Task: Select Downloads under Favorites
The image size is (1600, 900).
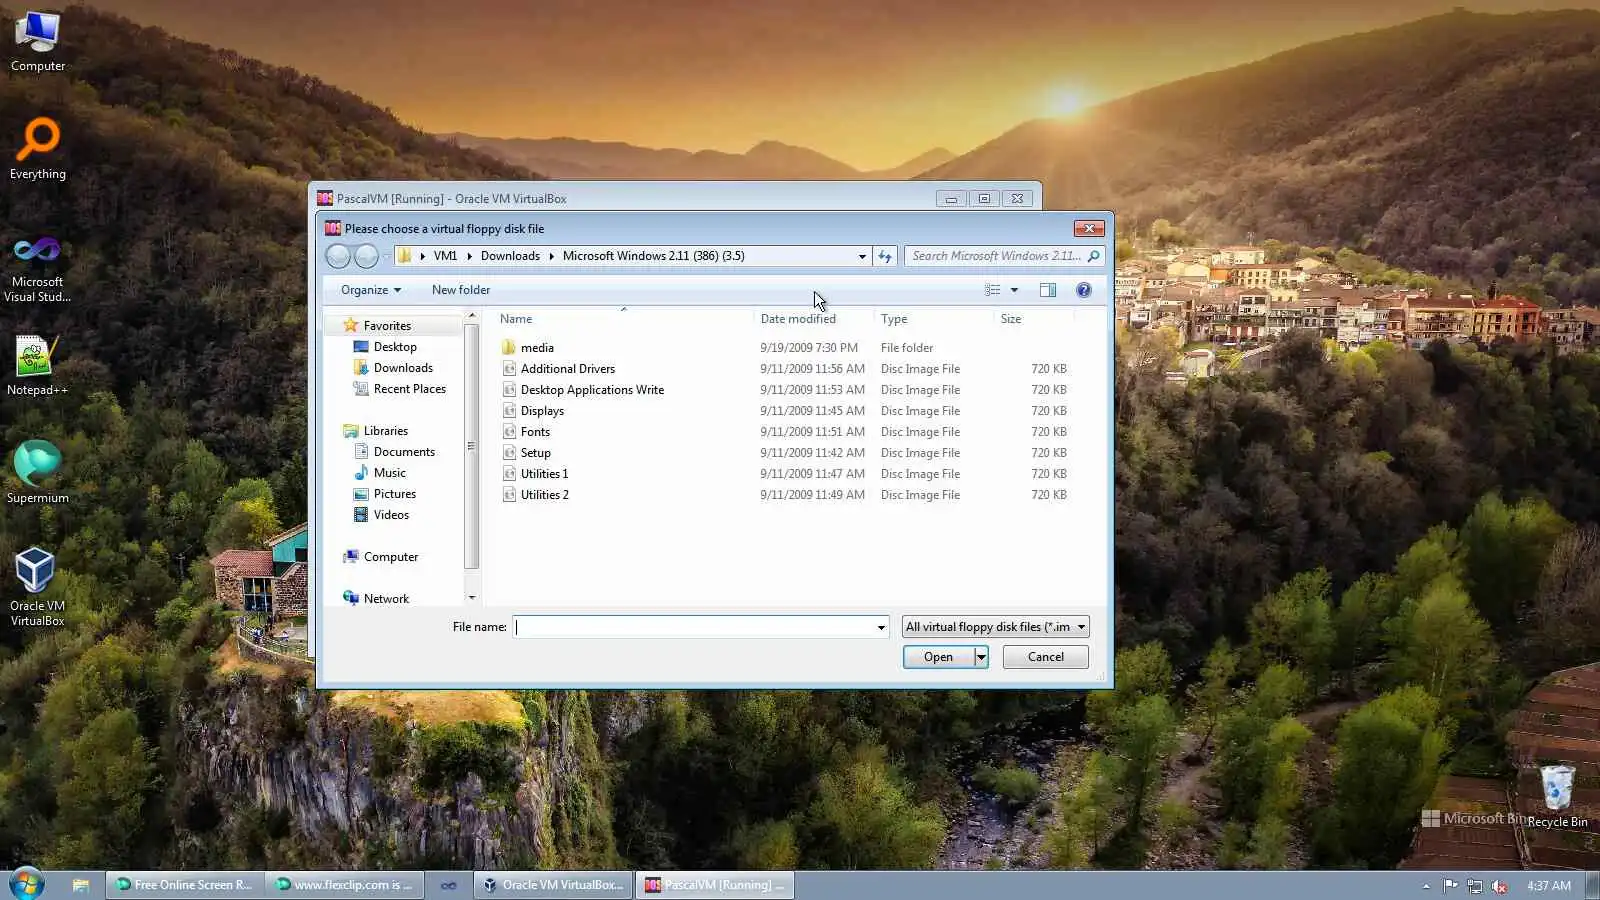Action: [403, 368]
